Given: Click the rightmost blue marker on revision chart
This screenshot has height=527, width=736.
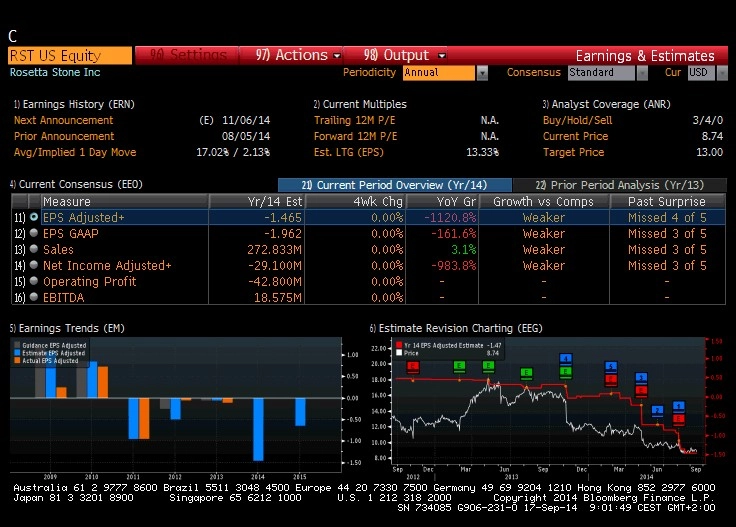Looking at the screenshot, I should pos(678,406).
